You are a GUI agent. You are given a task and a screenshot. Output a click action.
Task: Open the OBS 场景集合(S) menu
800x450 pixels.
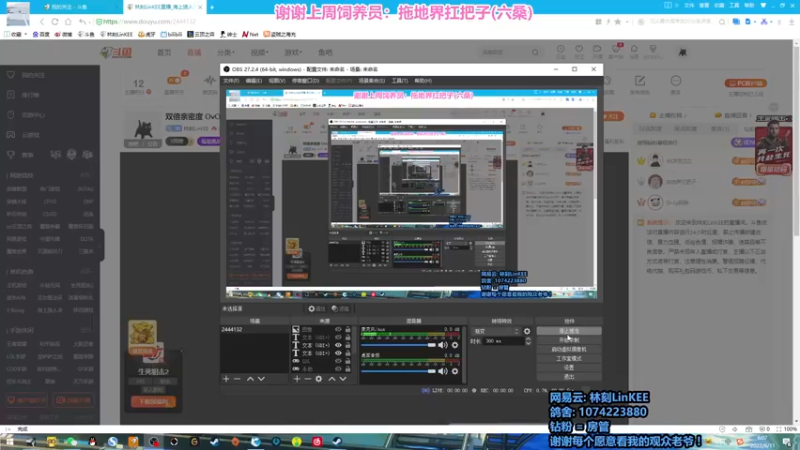coord(371,81)
